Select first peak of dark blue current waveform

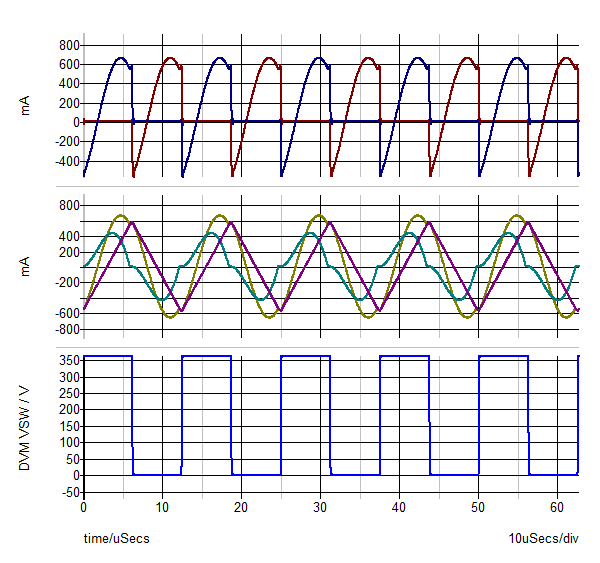click(x=119, y=58)
